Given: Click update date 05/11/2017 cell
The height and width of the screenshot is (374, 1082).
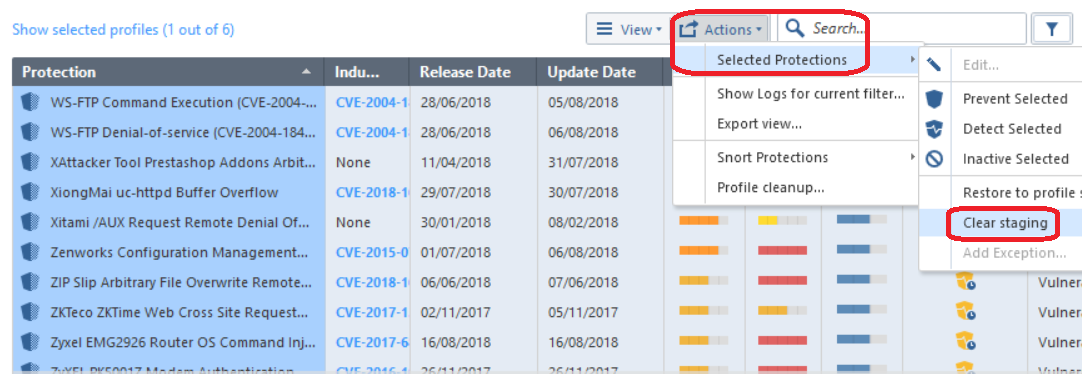Looking at the screenshot, I should pyautogui.click(x=582, y=313).
